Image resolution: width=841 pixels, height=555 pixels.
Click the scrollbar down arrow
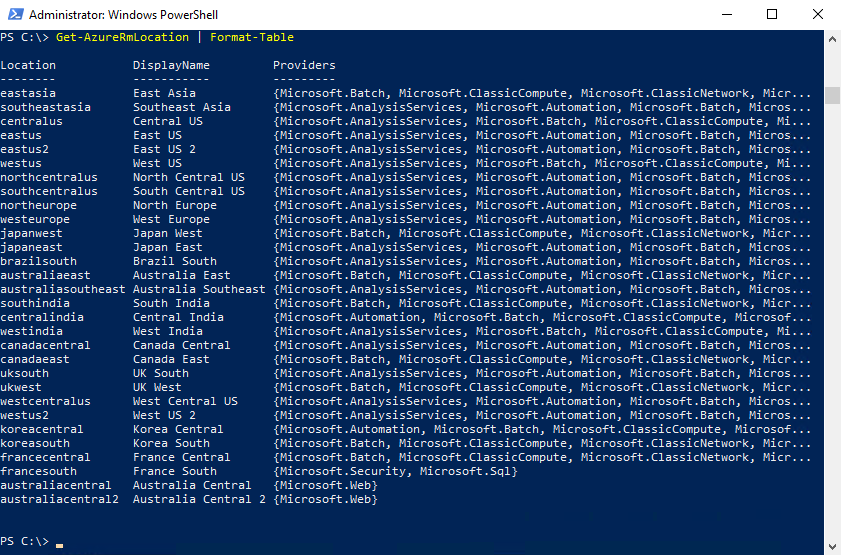[x=832, y=547]
